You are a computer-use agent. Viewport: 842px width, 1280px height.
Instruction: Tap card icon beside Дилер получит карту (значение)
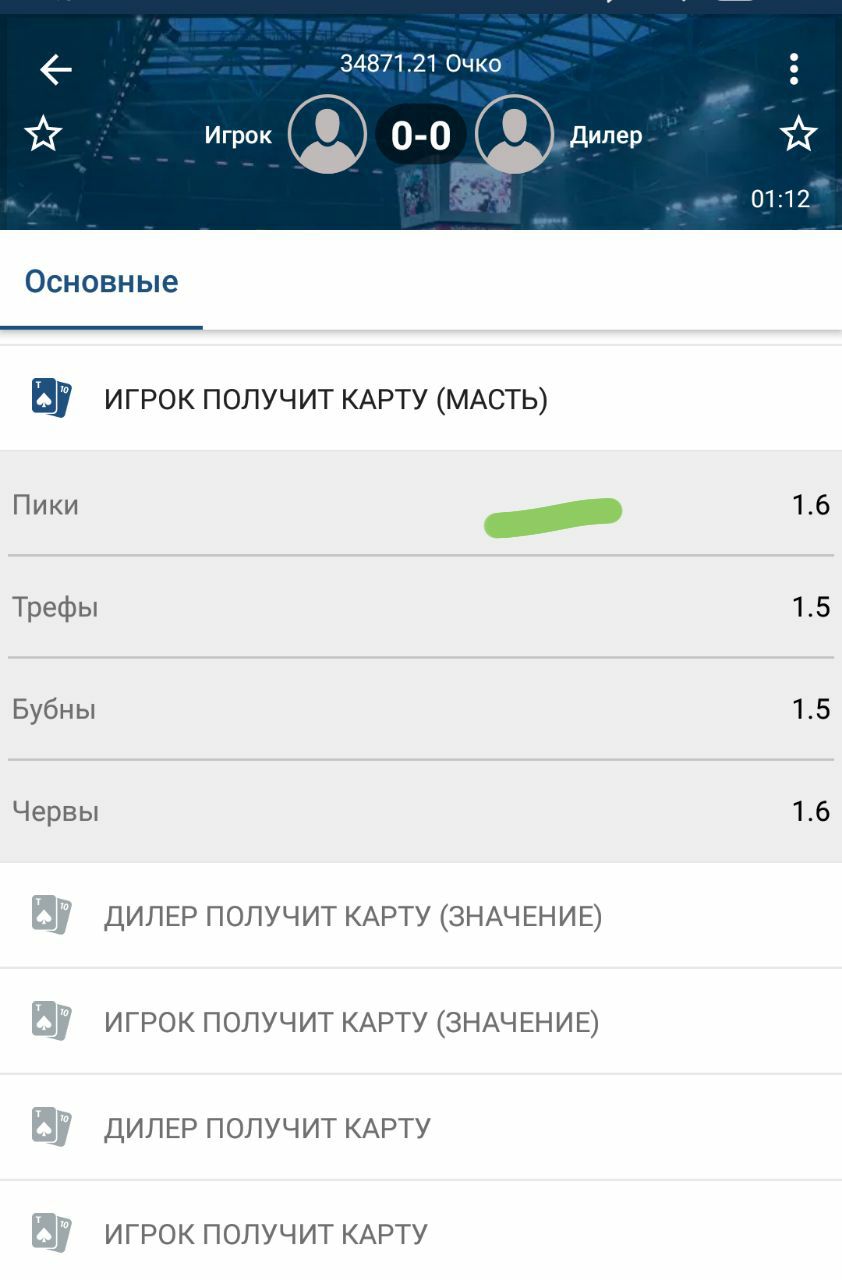[x=51, y=915]
